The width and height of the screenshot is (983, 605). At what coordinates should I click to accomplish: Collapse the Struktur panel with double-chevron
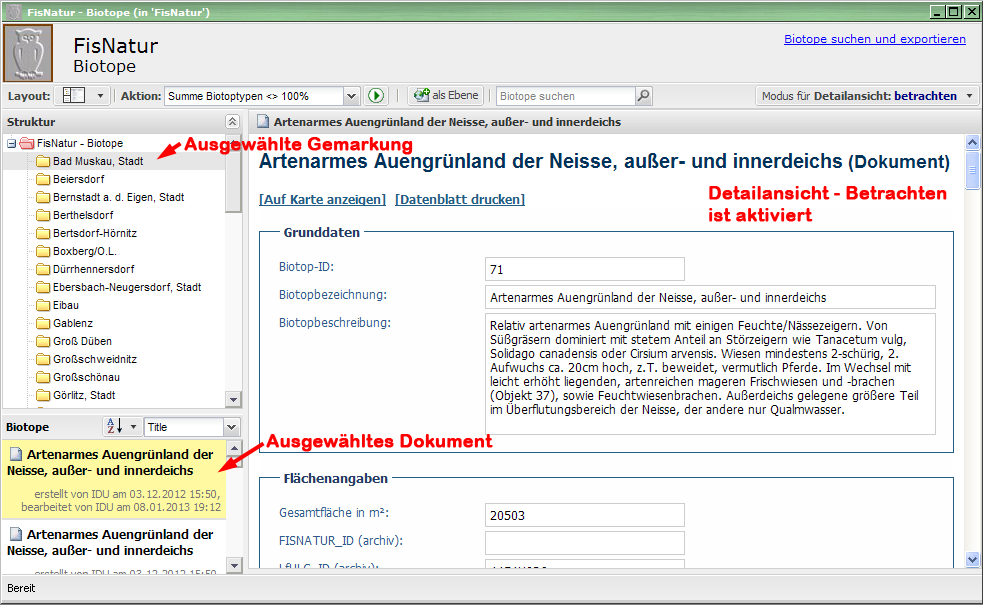232,121
